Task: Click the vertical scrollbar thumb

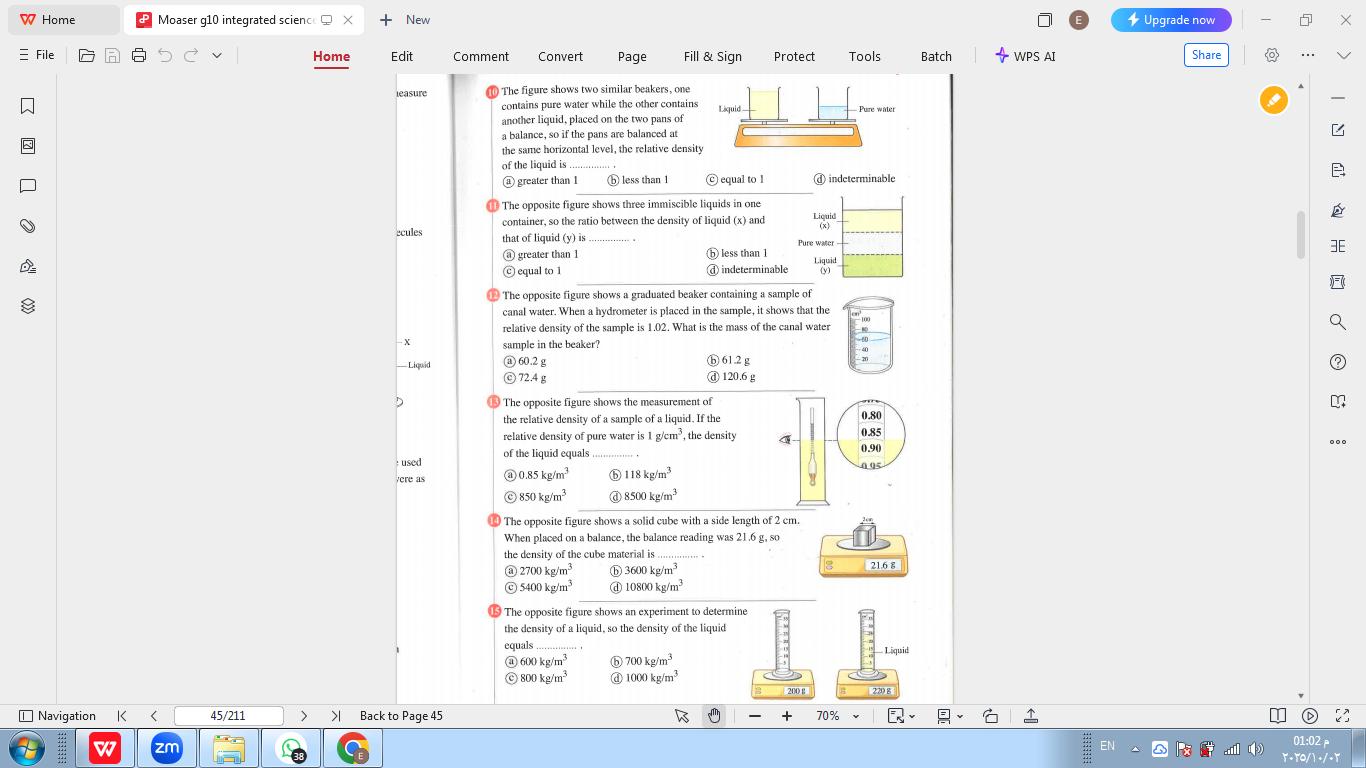Action: tap(1301, 234)
